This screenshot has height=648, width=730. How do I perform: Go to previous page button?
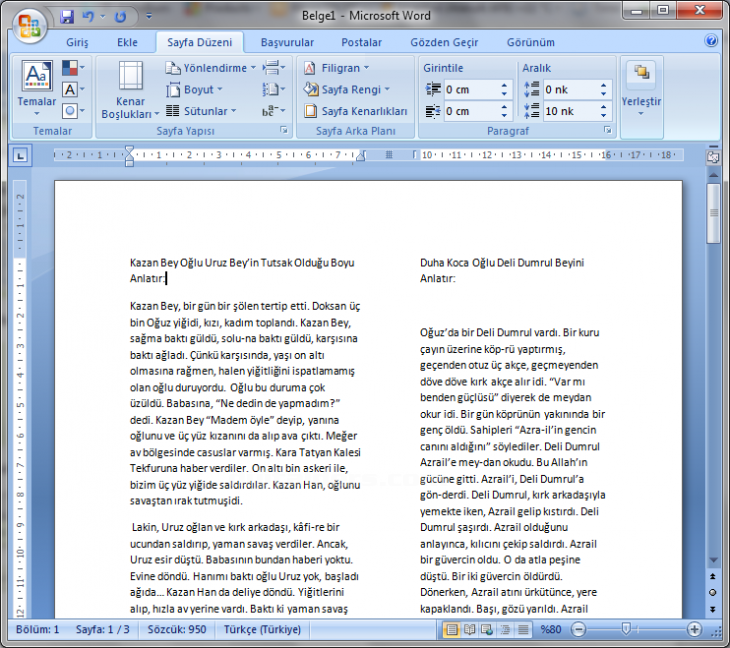pos(713,576)
